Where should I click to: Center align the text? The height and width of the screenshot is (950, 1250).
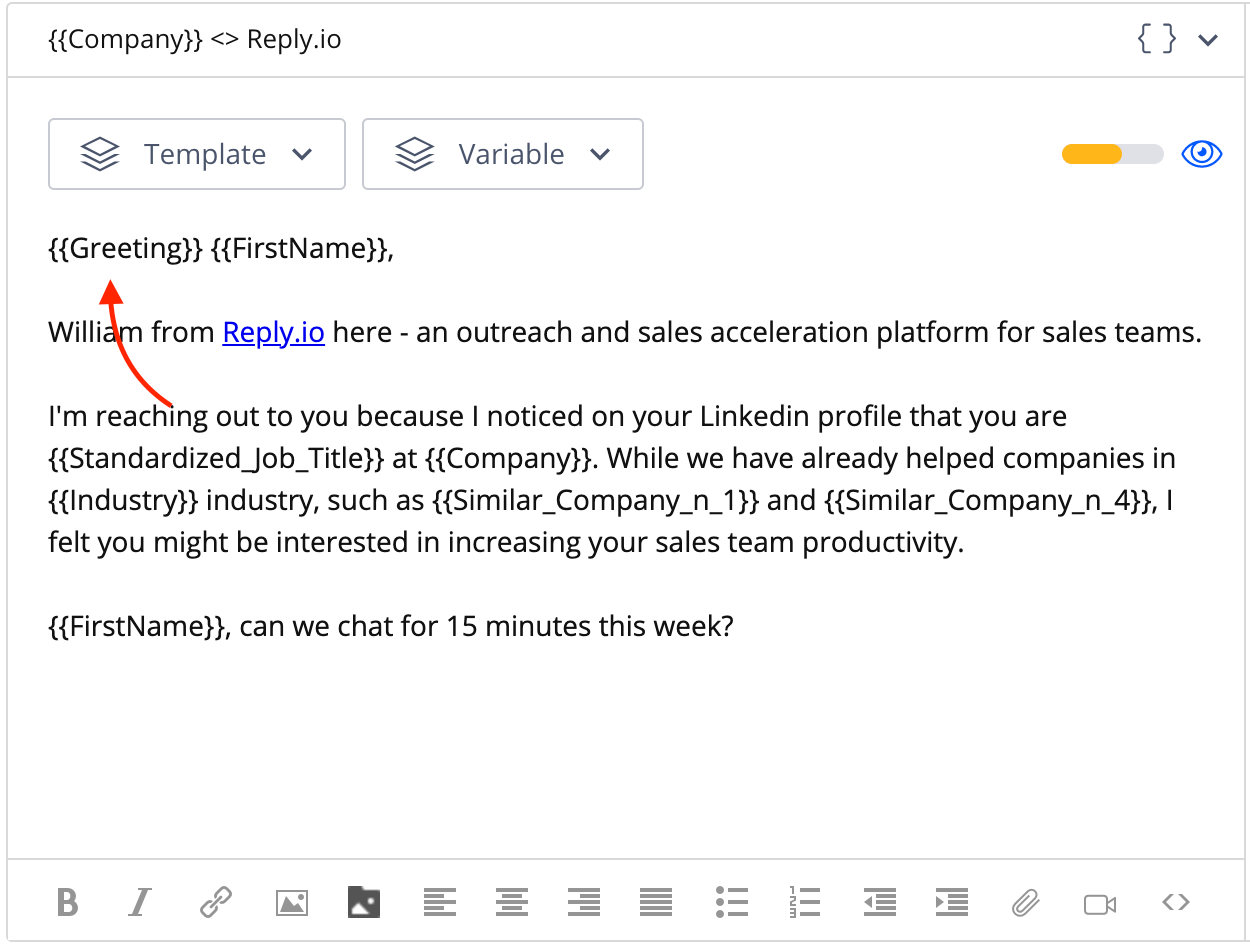(x=512, y=903)
